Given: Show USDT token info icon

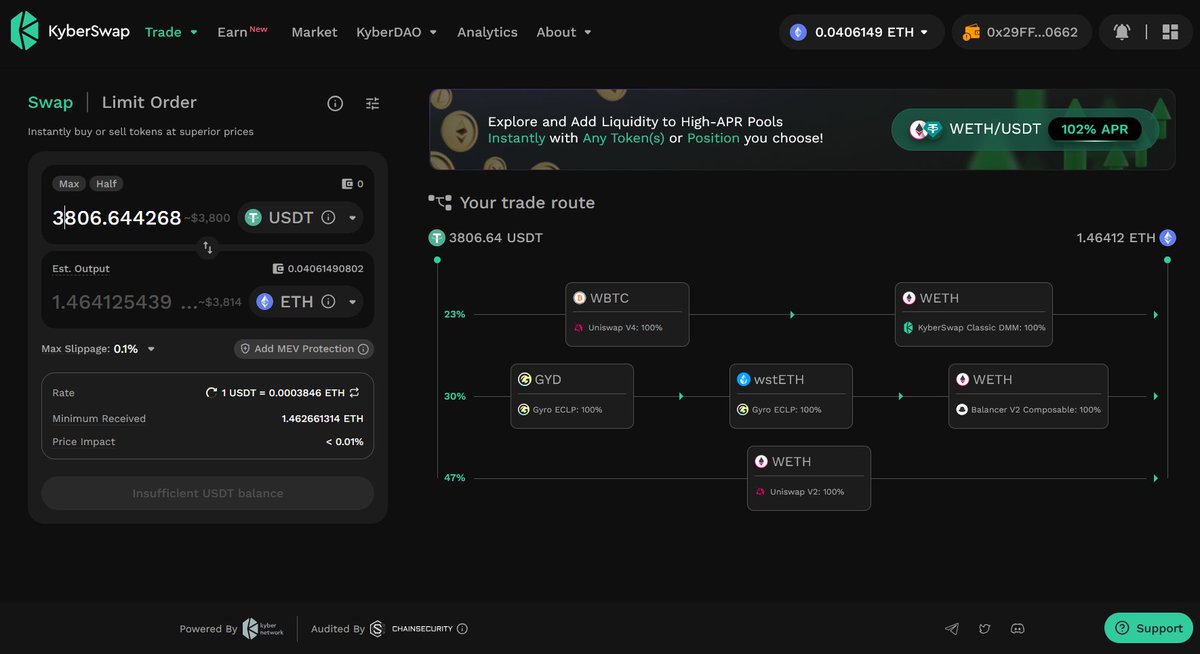Looking at the screenshot, I should [x=328, y=218].
